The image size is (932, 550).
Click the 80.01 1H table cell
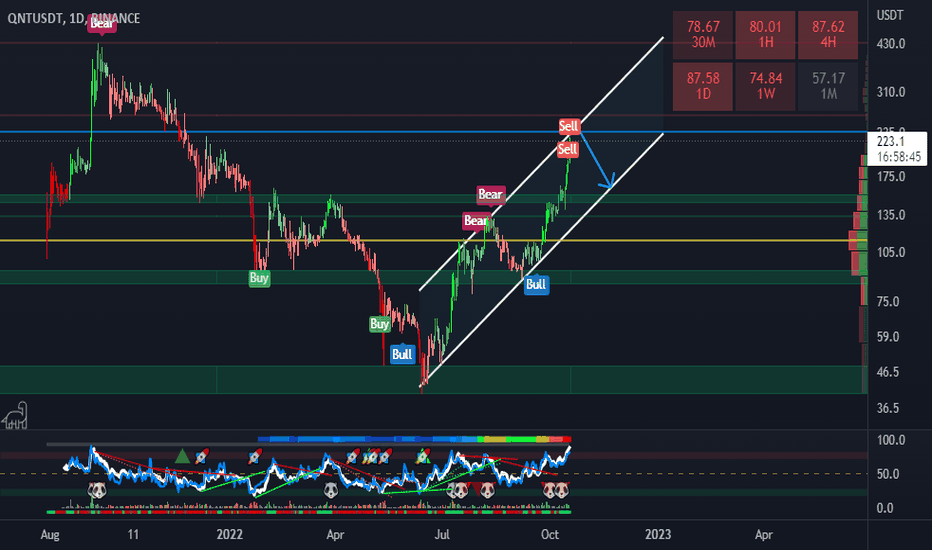pyautogui.click(x=766, y=34)
